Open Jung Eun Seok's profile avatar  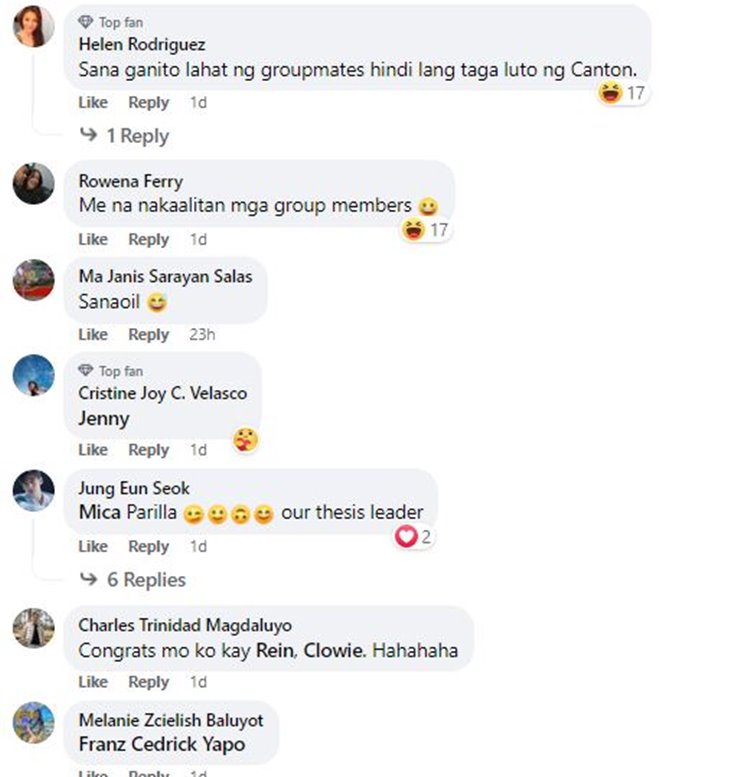(33, 491)
